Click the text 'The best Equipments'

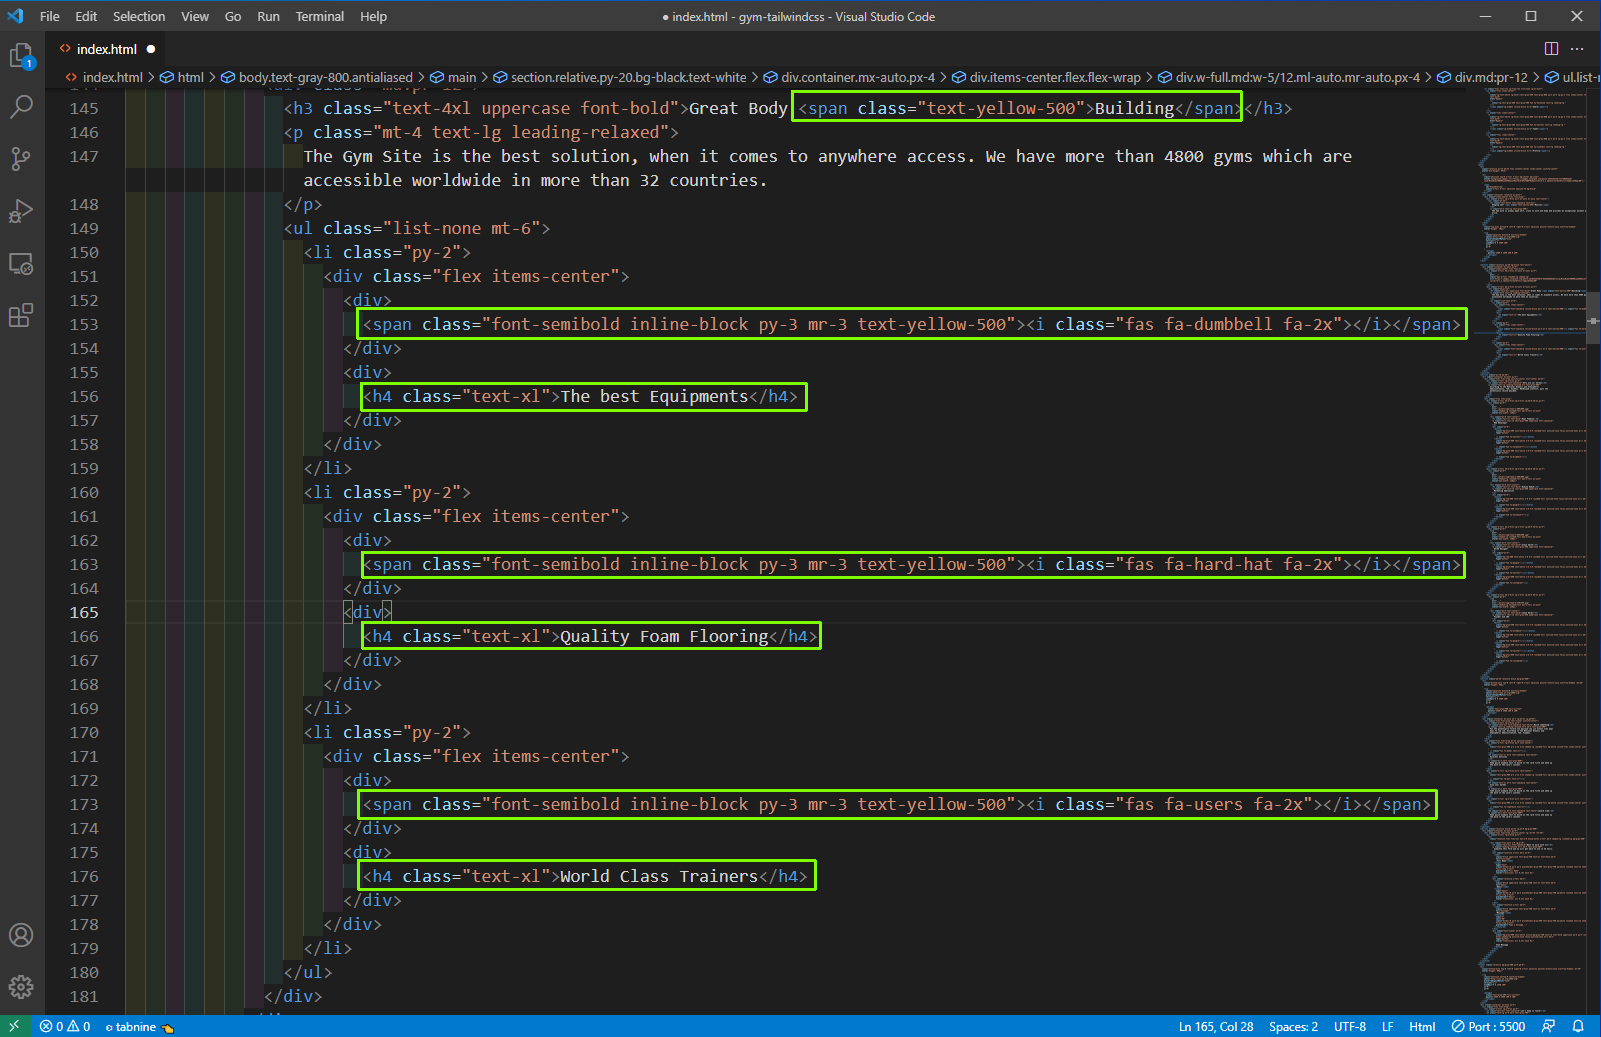pos(654,396)
